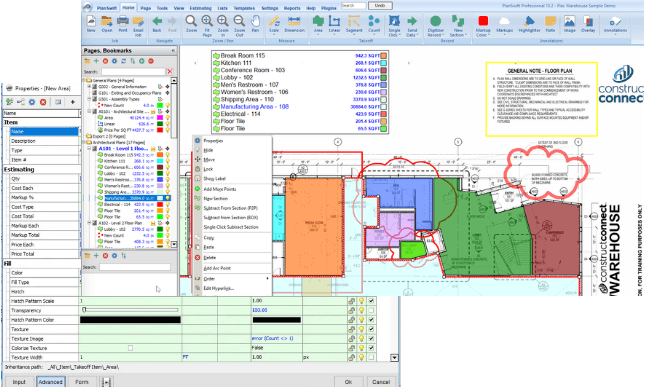
Task: Toggle the Texture Image row checkbox
Action: coord(371,338)
